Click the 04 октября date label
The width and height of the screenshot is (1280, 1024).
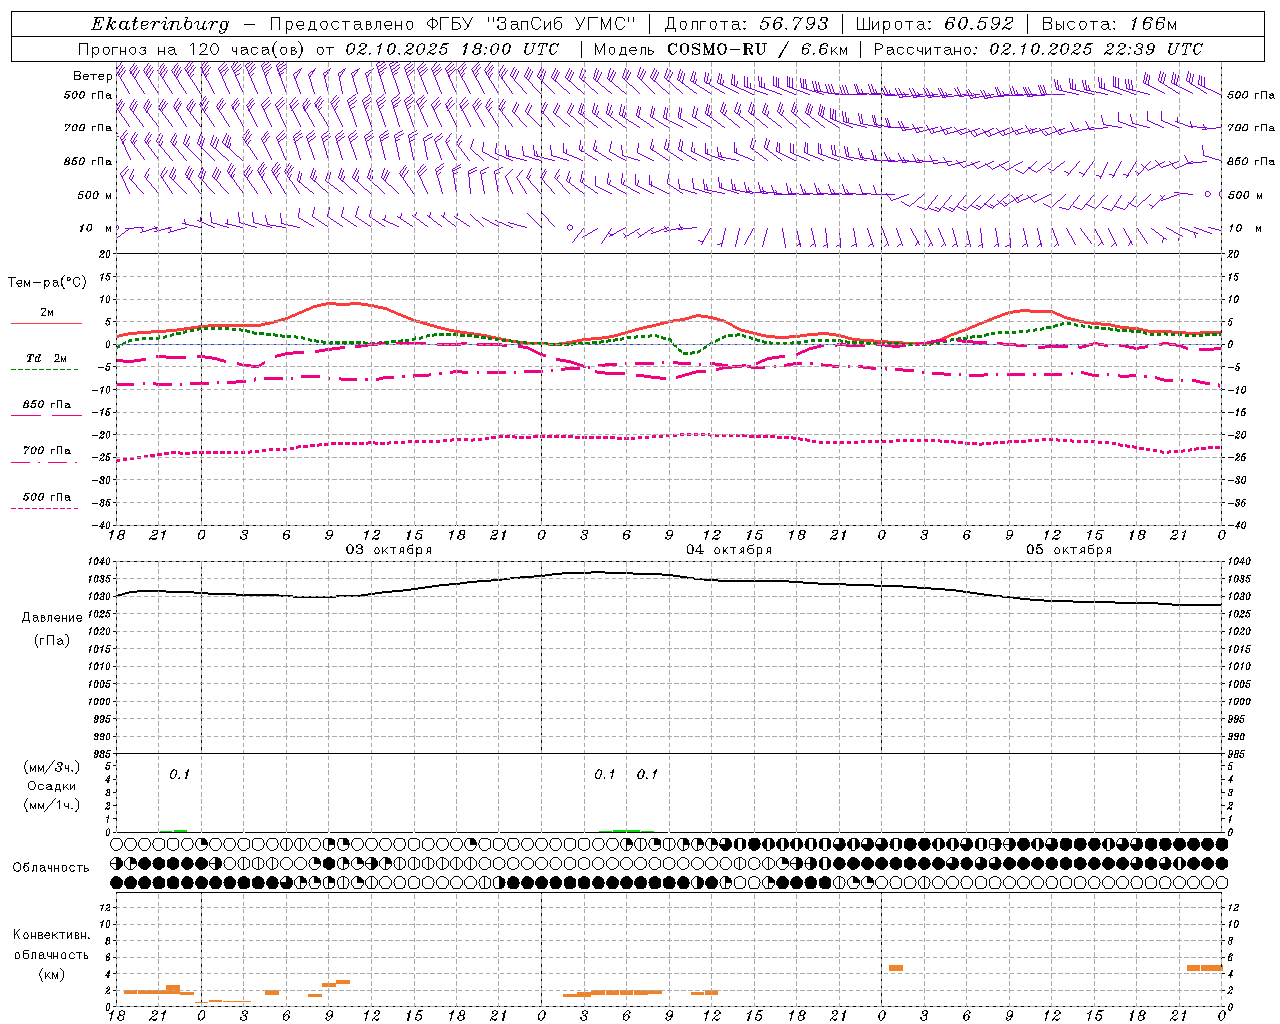point(729,550)
